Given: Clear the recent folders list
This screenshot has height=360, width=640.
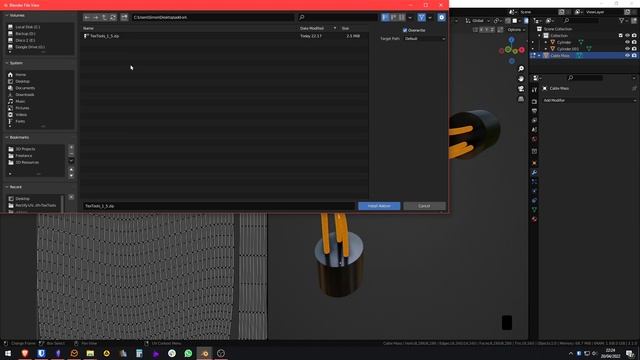Looking at the screenshot, I should pyautogui.click(x=71, y=197).
